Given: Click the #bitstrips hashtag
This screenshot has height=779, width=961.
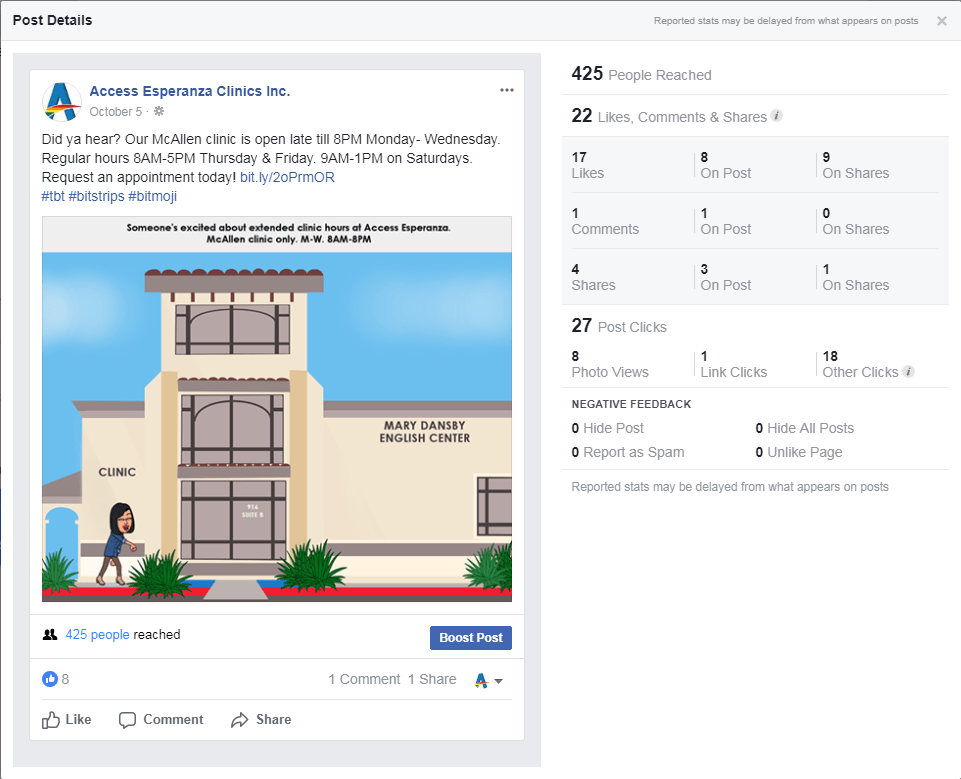Looking at the screenshot, I should pos(96,196).
